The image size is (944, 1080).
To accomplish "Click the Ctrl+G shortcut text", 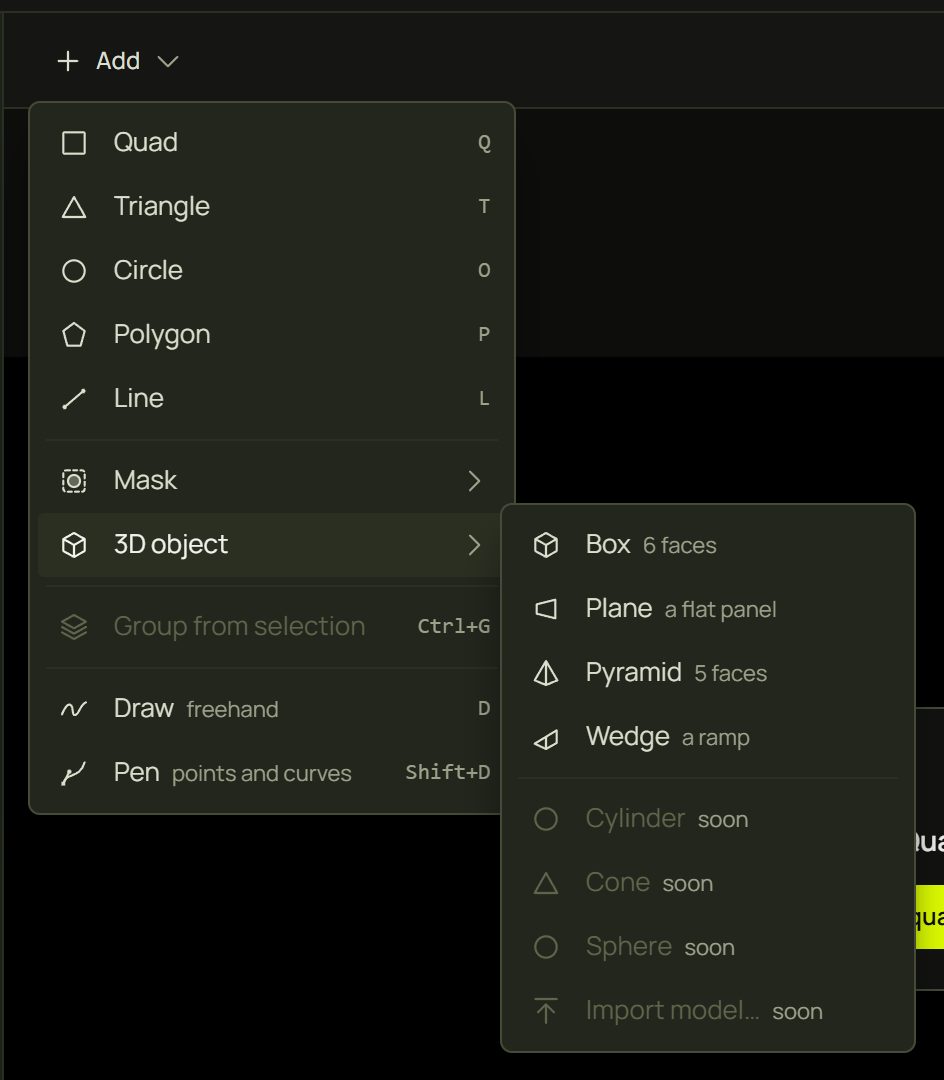I will (x=454, y=626).
